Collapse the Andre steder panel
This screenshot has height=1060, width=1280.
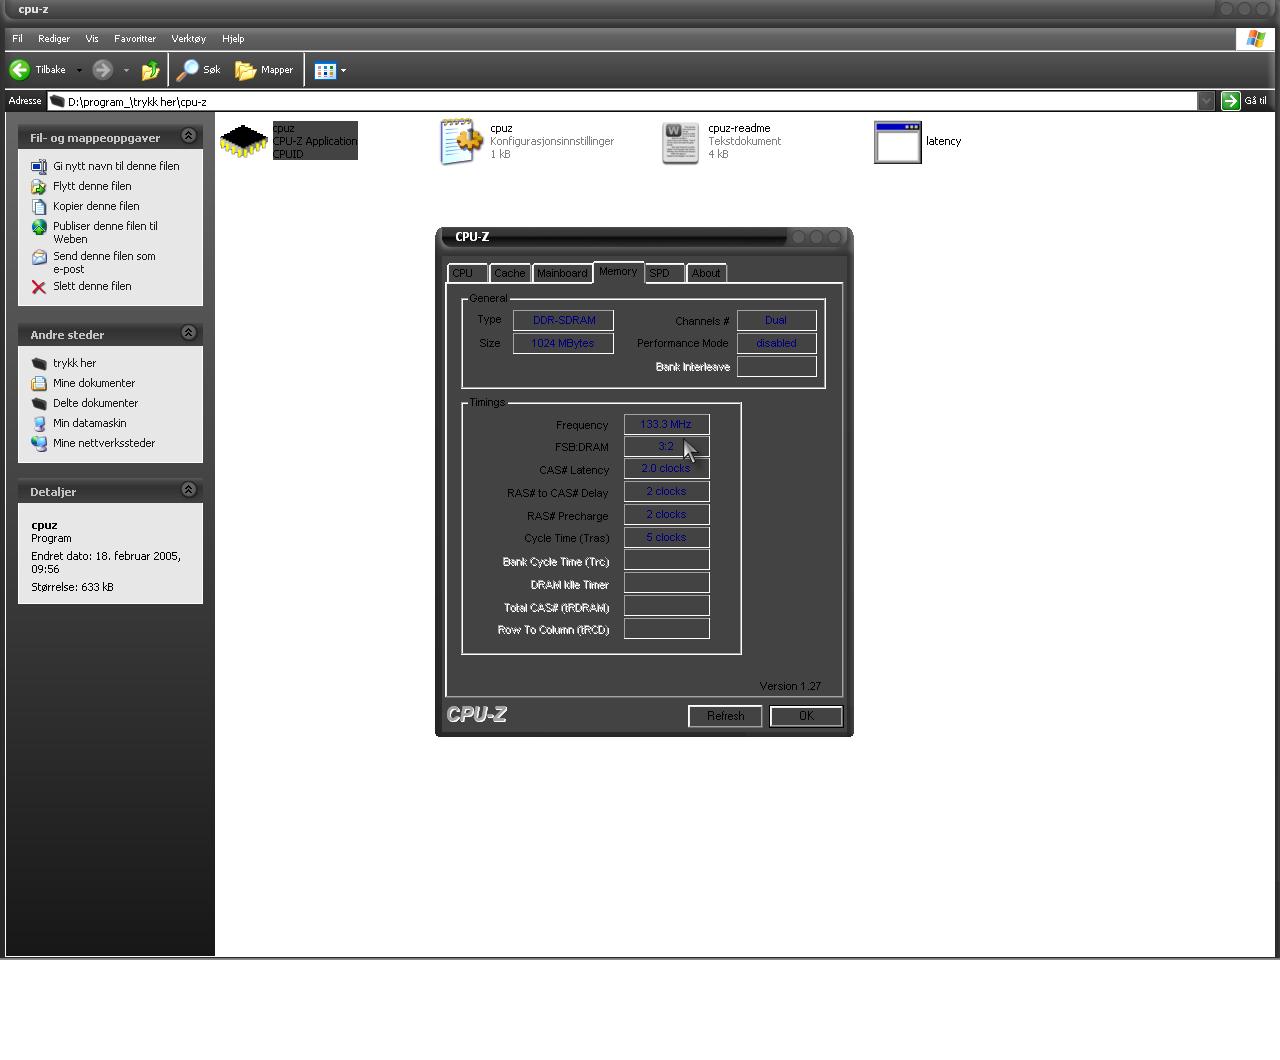(188, 333)
